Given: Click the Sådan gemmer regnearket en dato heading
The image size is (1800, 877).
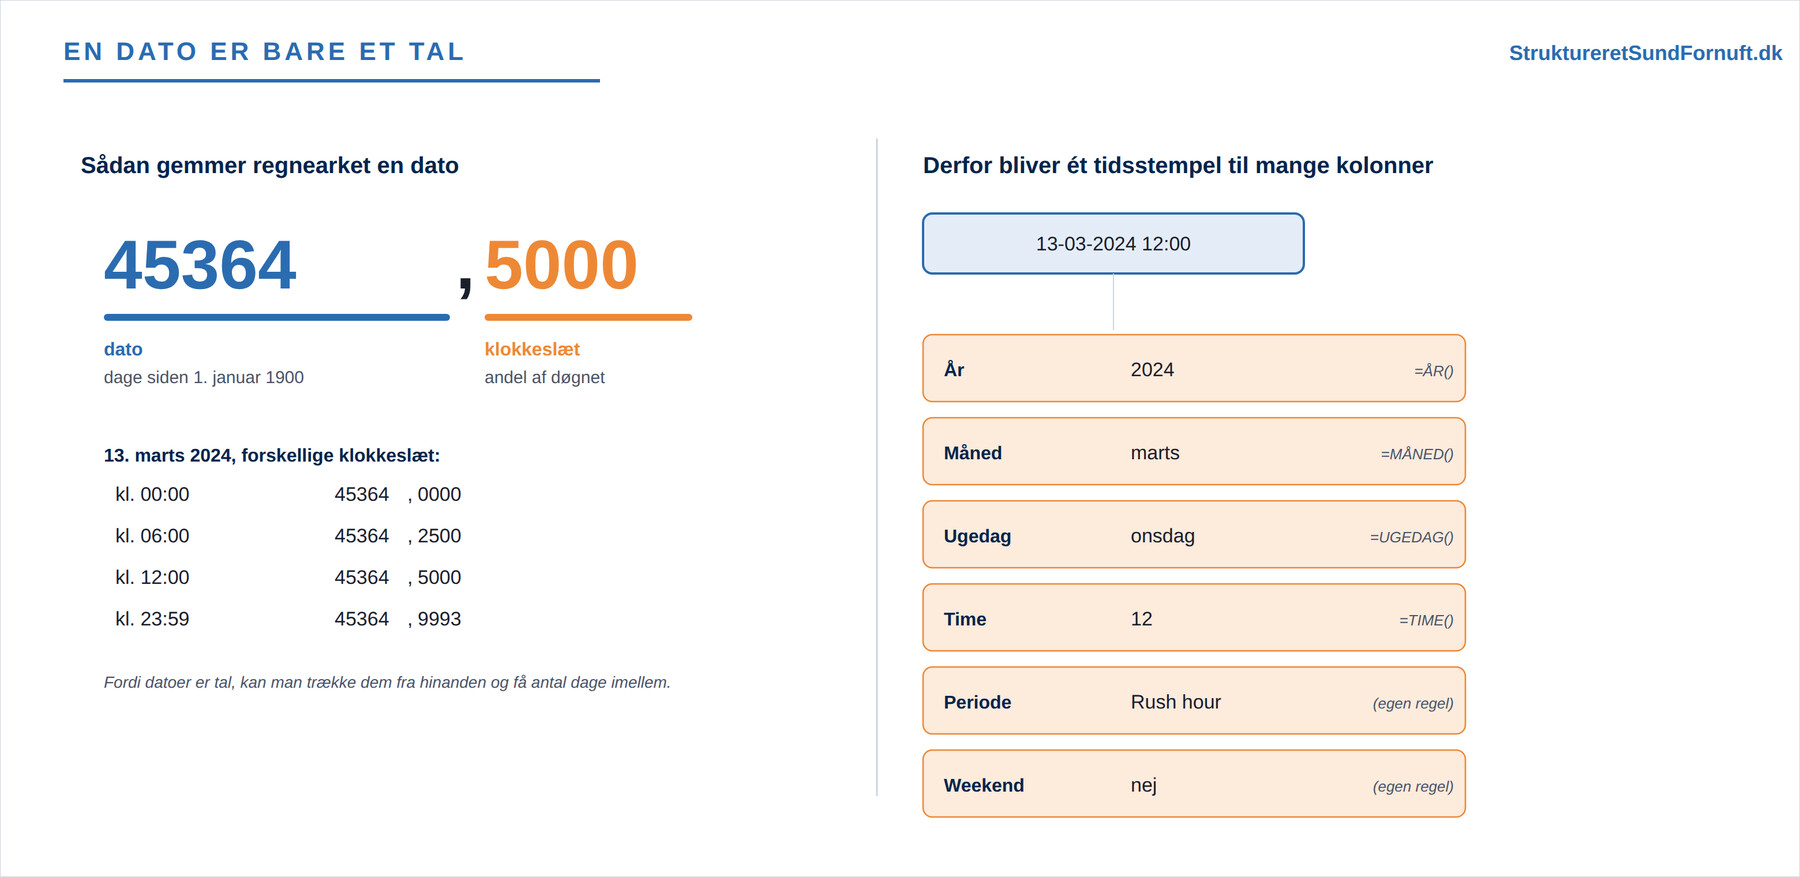Looking at the screenshot, I should pyautogui.click(x=270, y=166).
